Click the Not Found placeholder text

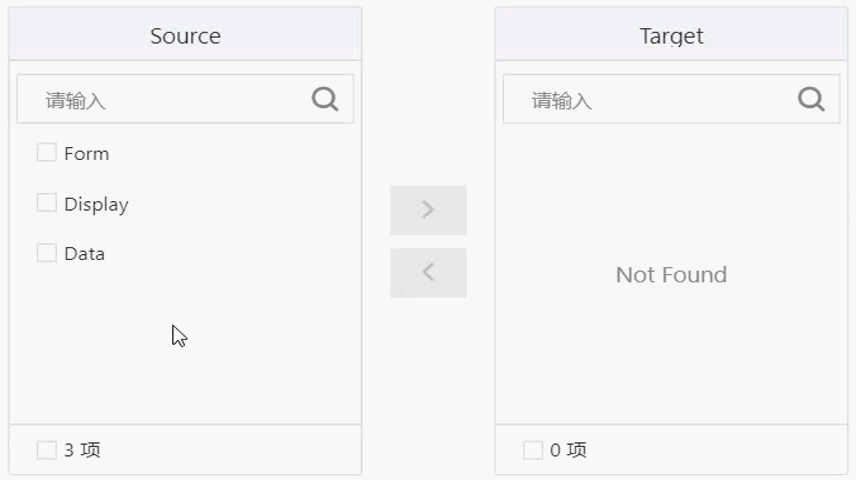[x=671, y=275]
